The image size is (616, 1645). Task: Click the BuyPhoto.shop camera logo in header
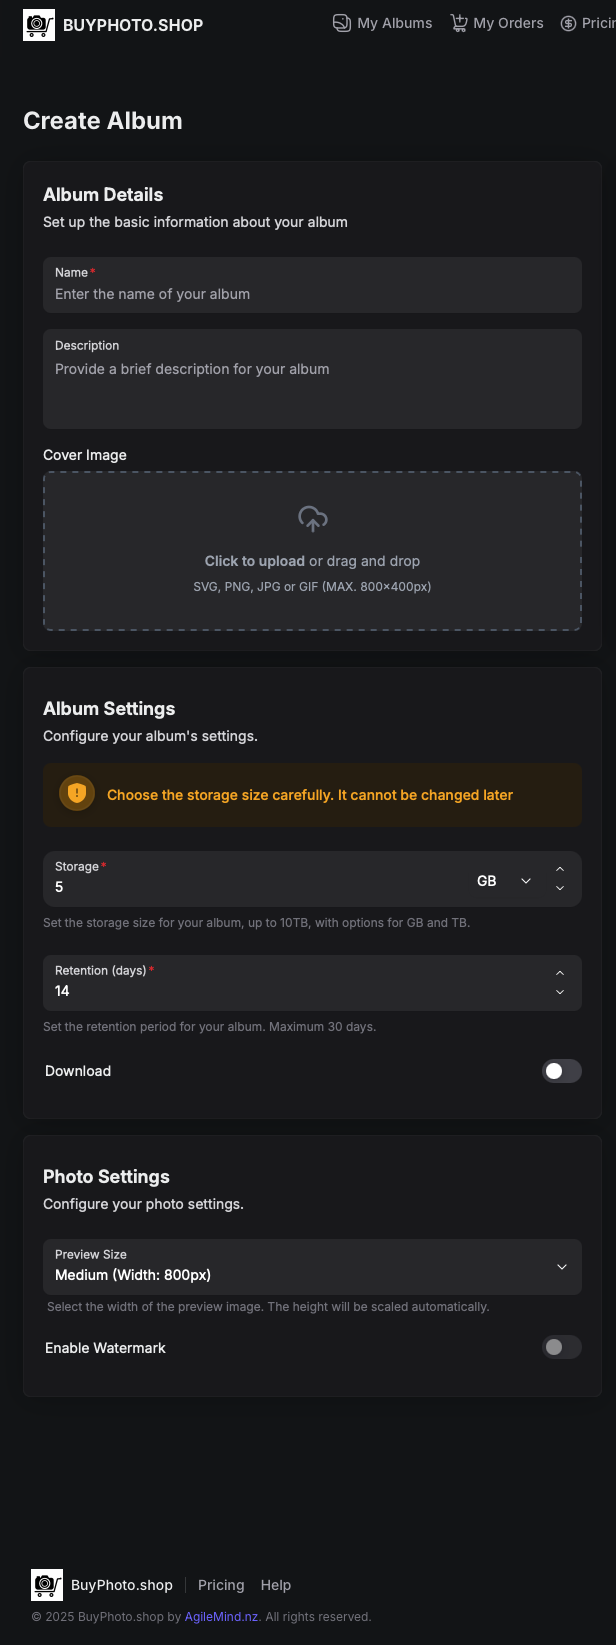click(39, 24)
